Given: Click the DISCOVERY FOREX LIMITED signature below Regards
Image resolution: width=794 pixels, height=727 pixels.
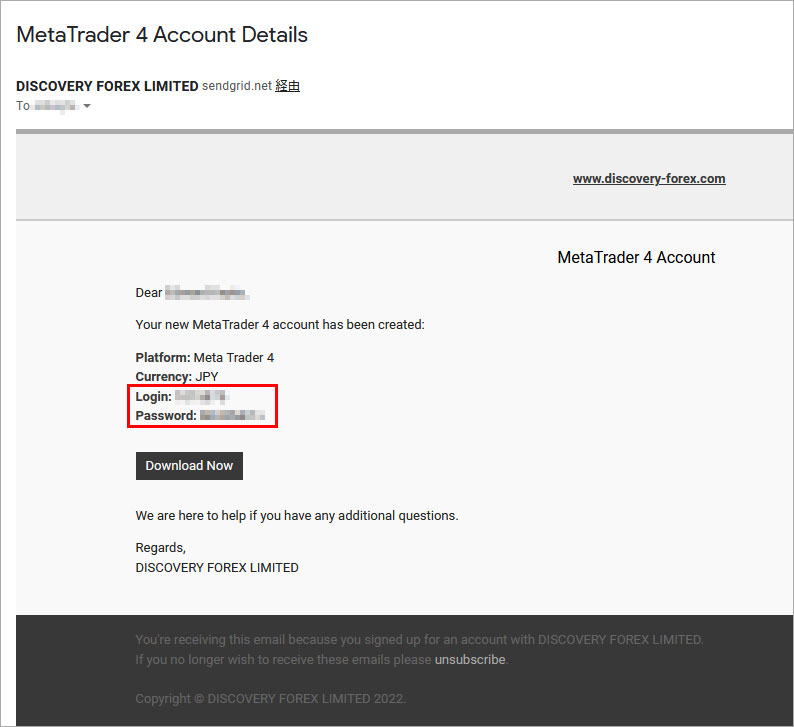Looking at the screenshot, I should click(217, 568).
